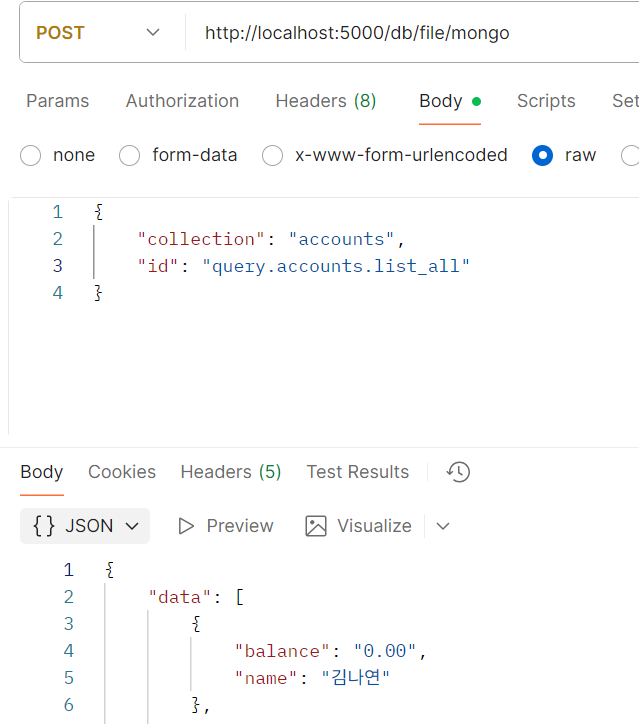
Task: Select the form-data radio option
Action: (129, 155)
